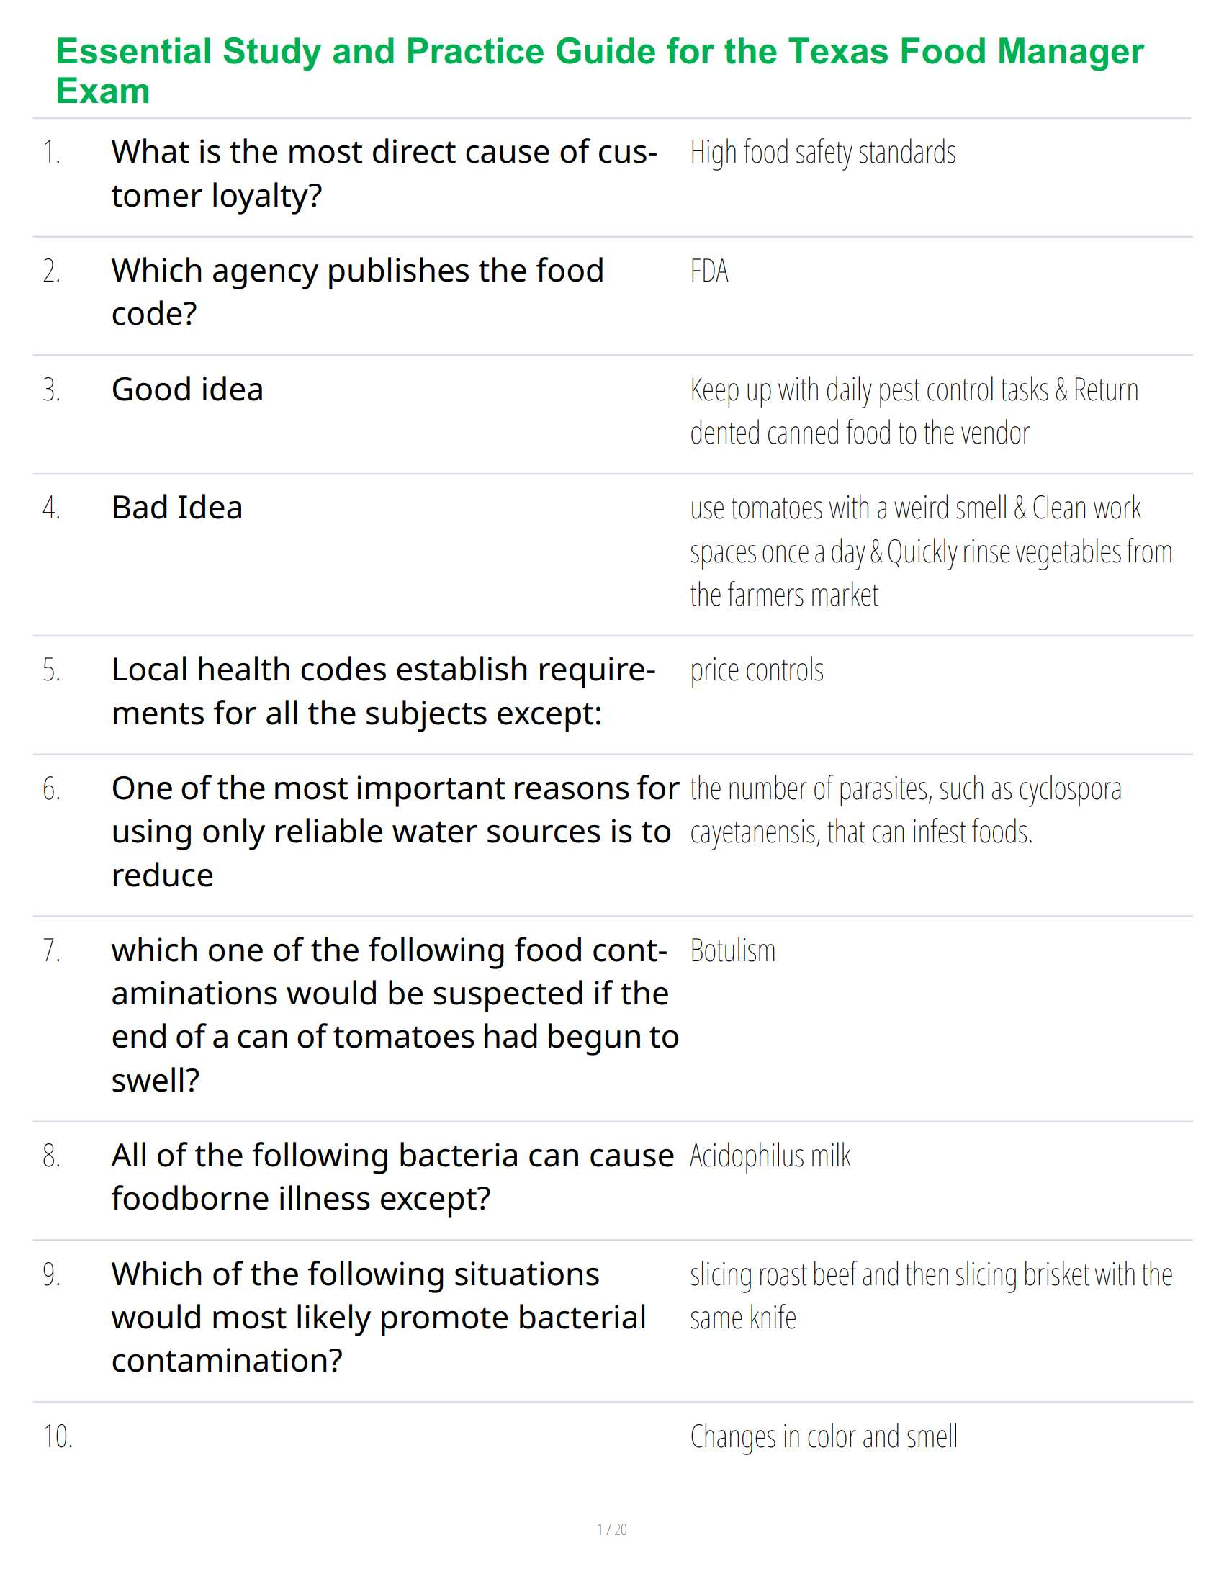Image resolution: width=1224 pixels, height=1584 pixels.
Task: Click the green study guide title
Action: 599,70
